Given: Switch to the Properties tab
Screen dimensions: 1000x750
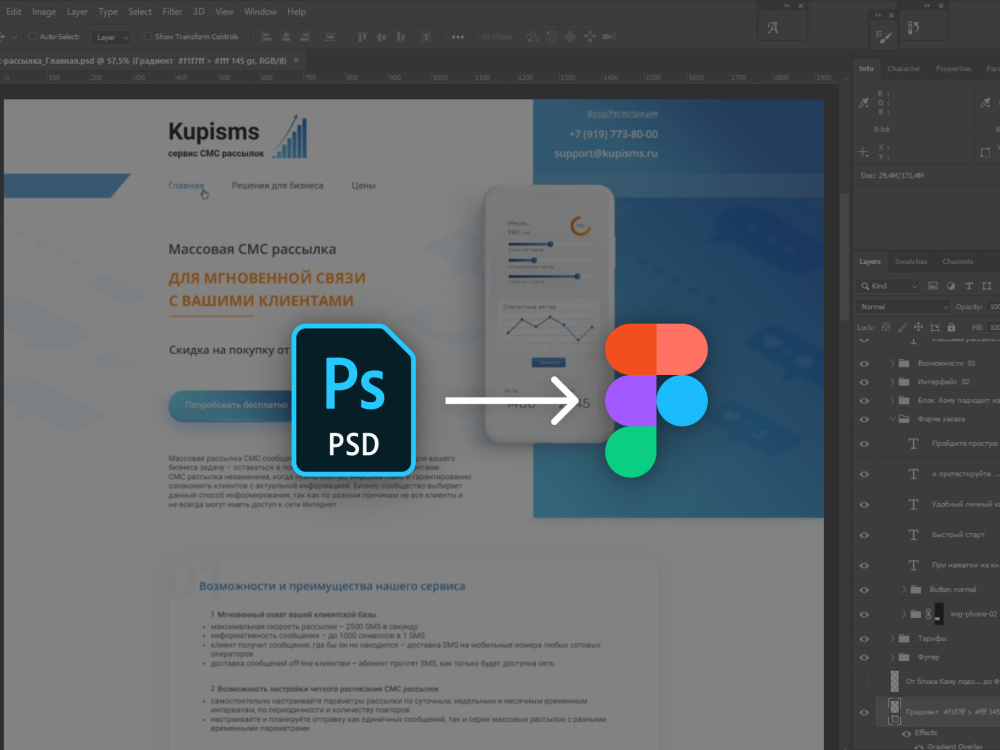Looking at the screenshot, I should 953,69.
